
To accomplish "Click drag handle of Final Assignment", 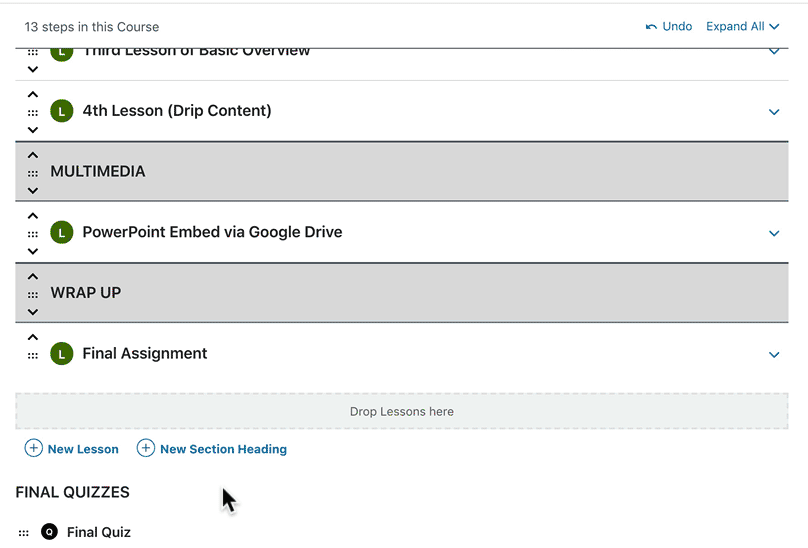I will coord(33,355).
